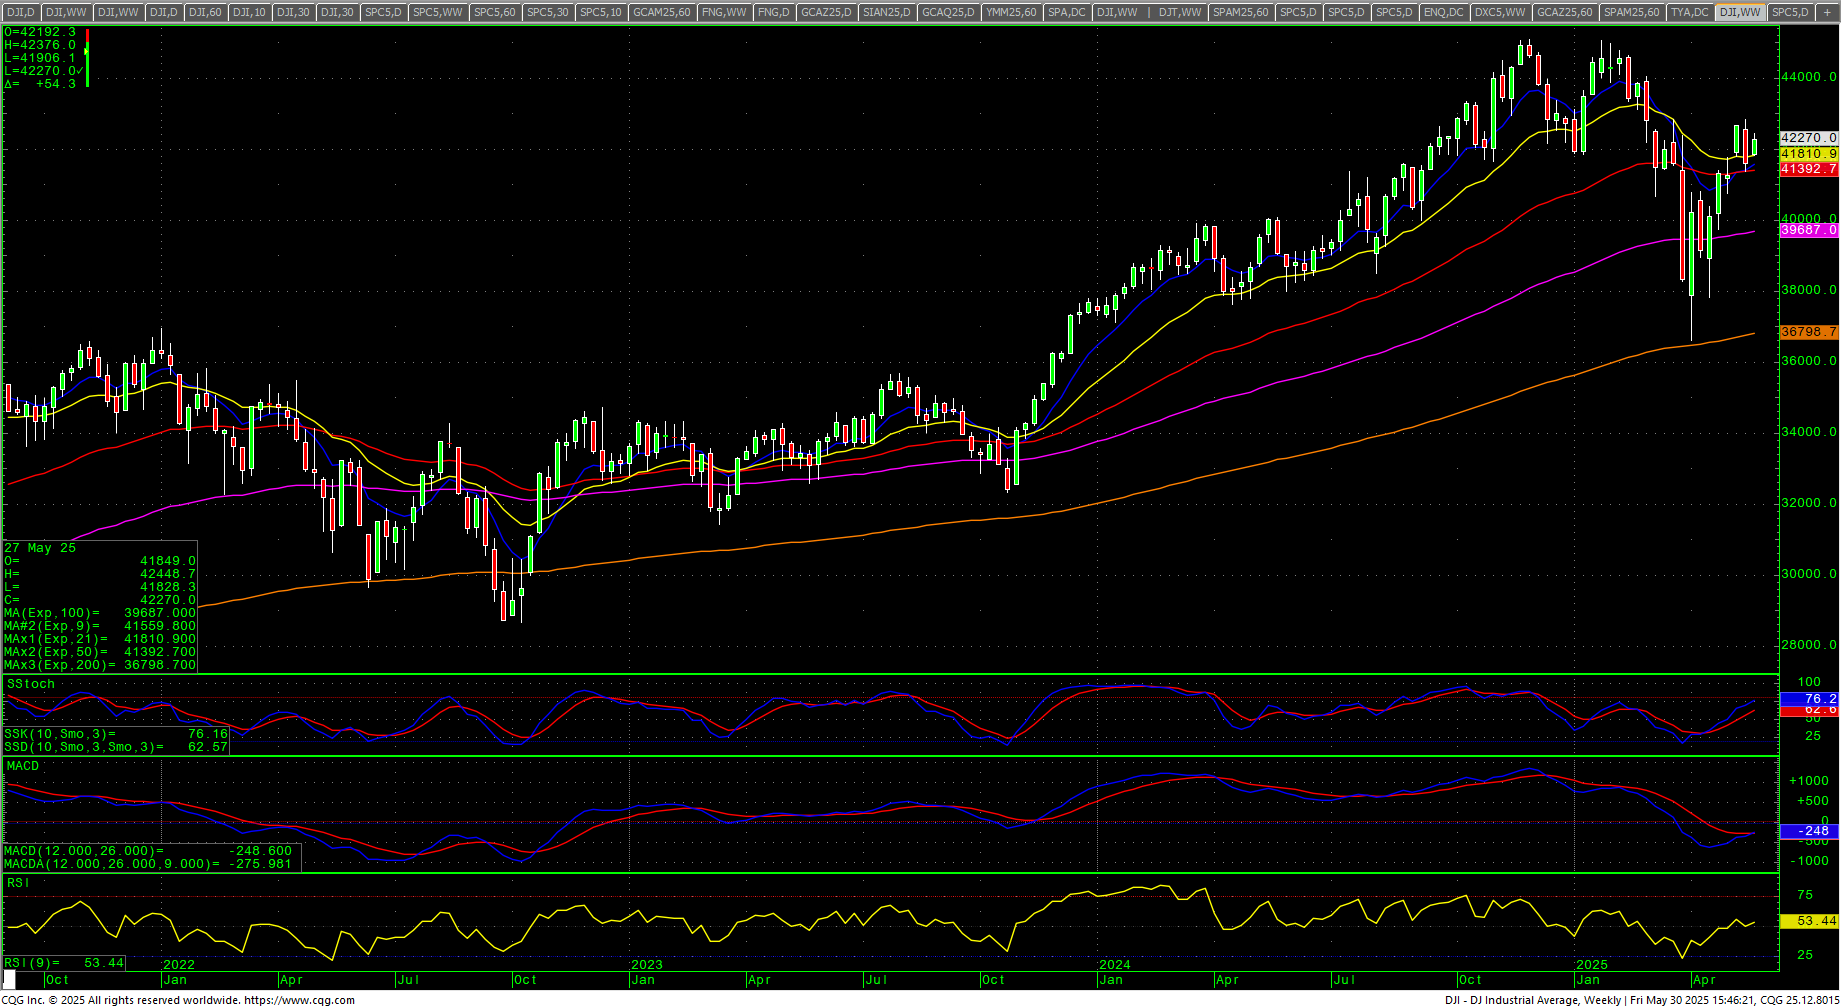The width and height of the screenshot is (1841, 1008).
Task: Select the yellow 41810.9 axis label
Action: (1809, 154)
